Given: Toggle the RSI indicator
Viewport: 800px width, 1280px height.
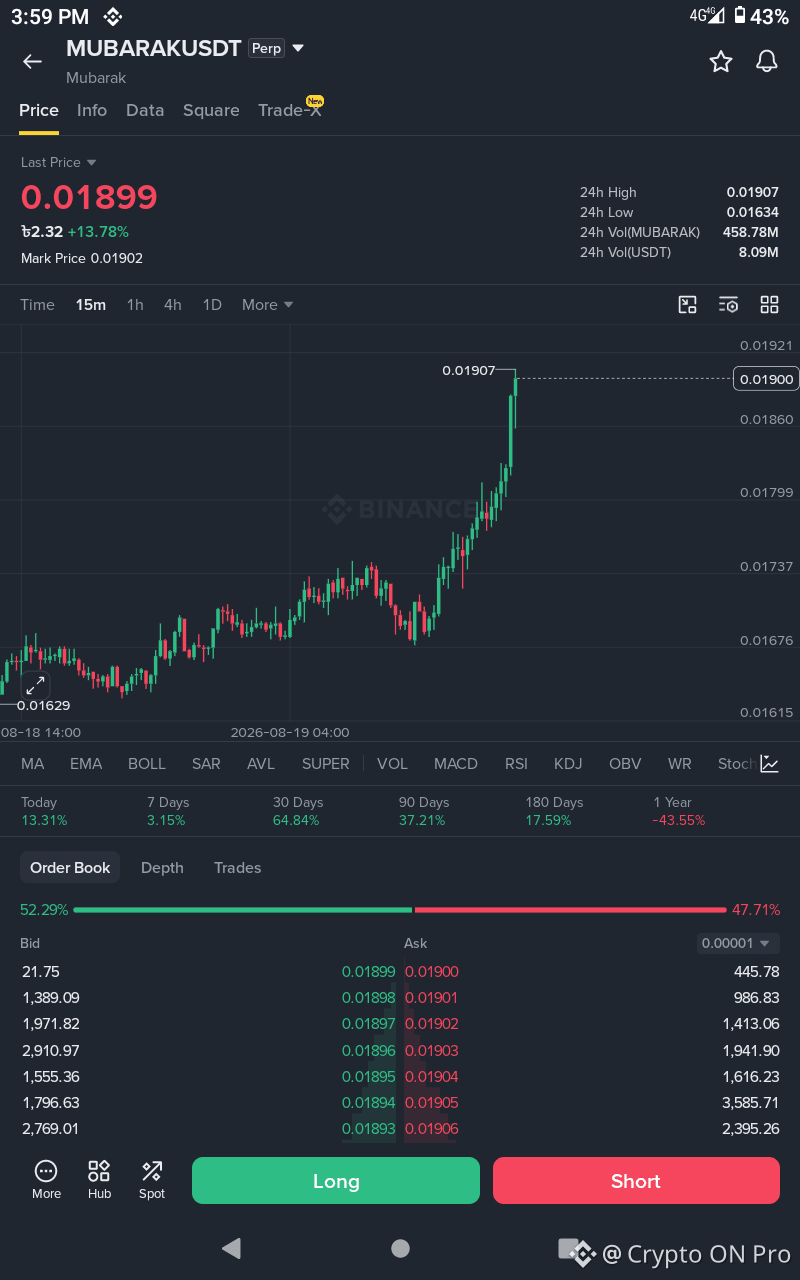Looking at the screenshot, I should [516, 764].
